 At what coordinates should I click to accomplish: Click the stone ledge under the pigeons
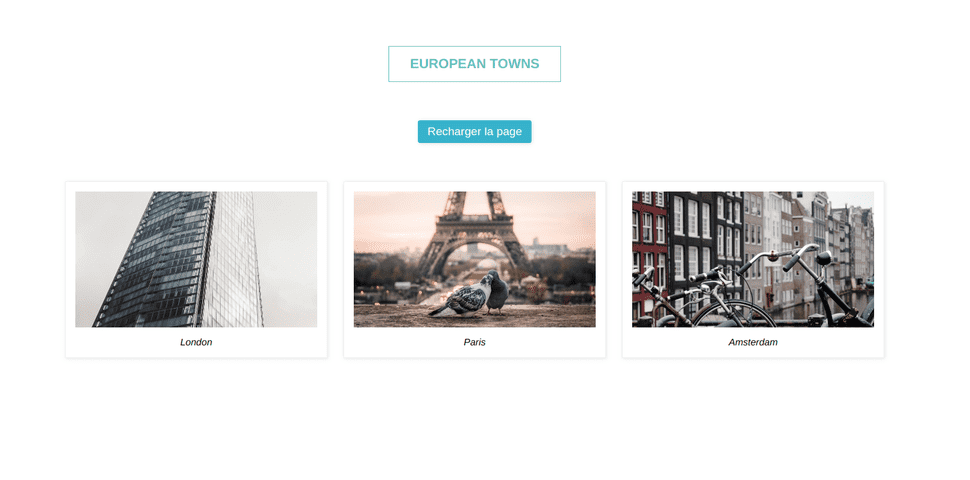(474, 317)
